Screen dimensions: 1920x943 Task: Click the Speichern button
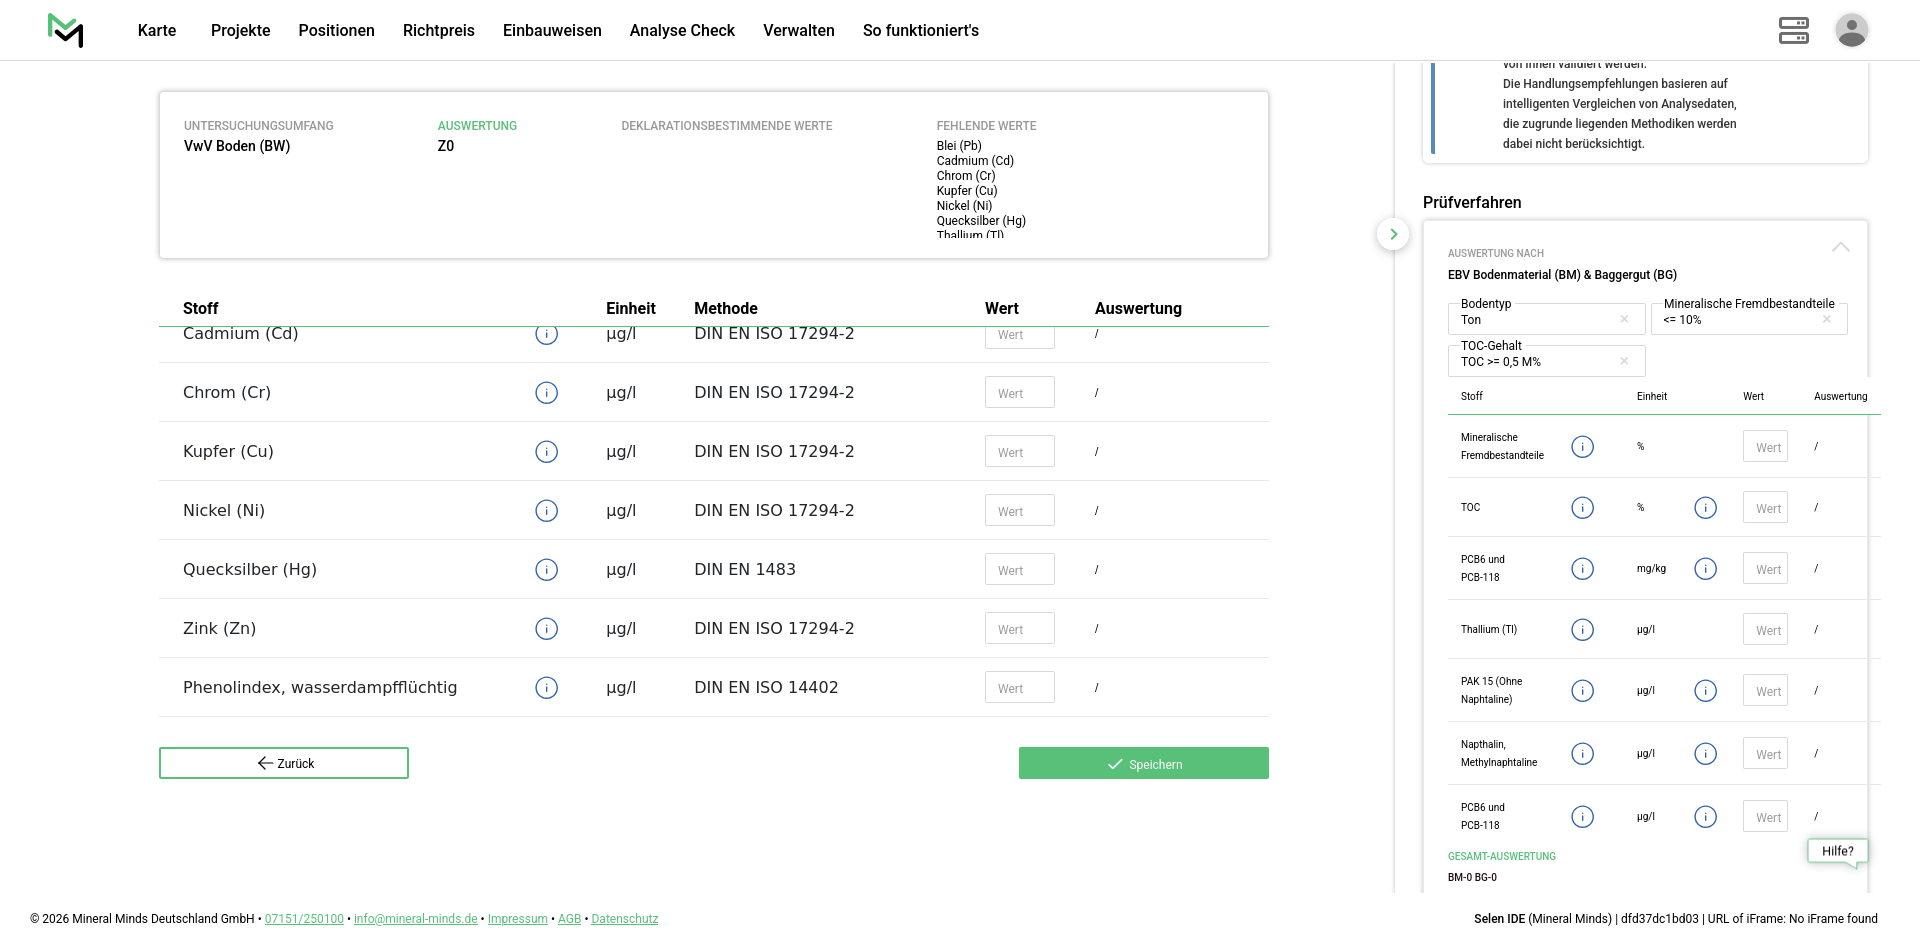[x=1143, y=764]
